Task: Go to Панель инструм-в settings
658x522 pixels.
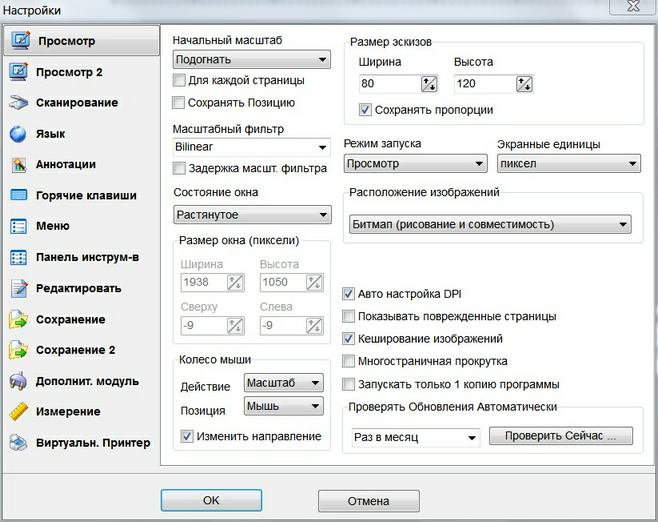Action: tap(87, 257)
